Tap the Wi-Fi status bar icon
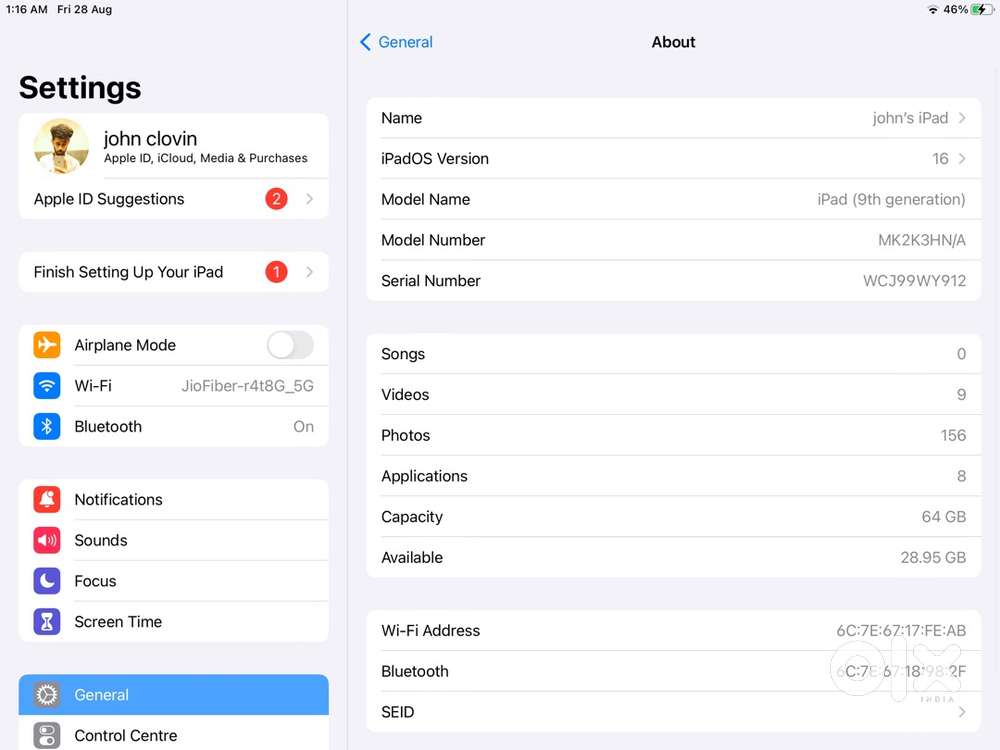 click(x=932, y=10)
